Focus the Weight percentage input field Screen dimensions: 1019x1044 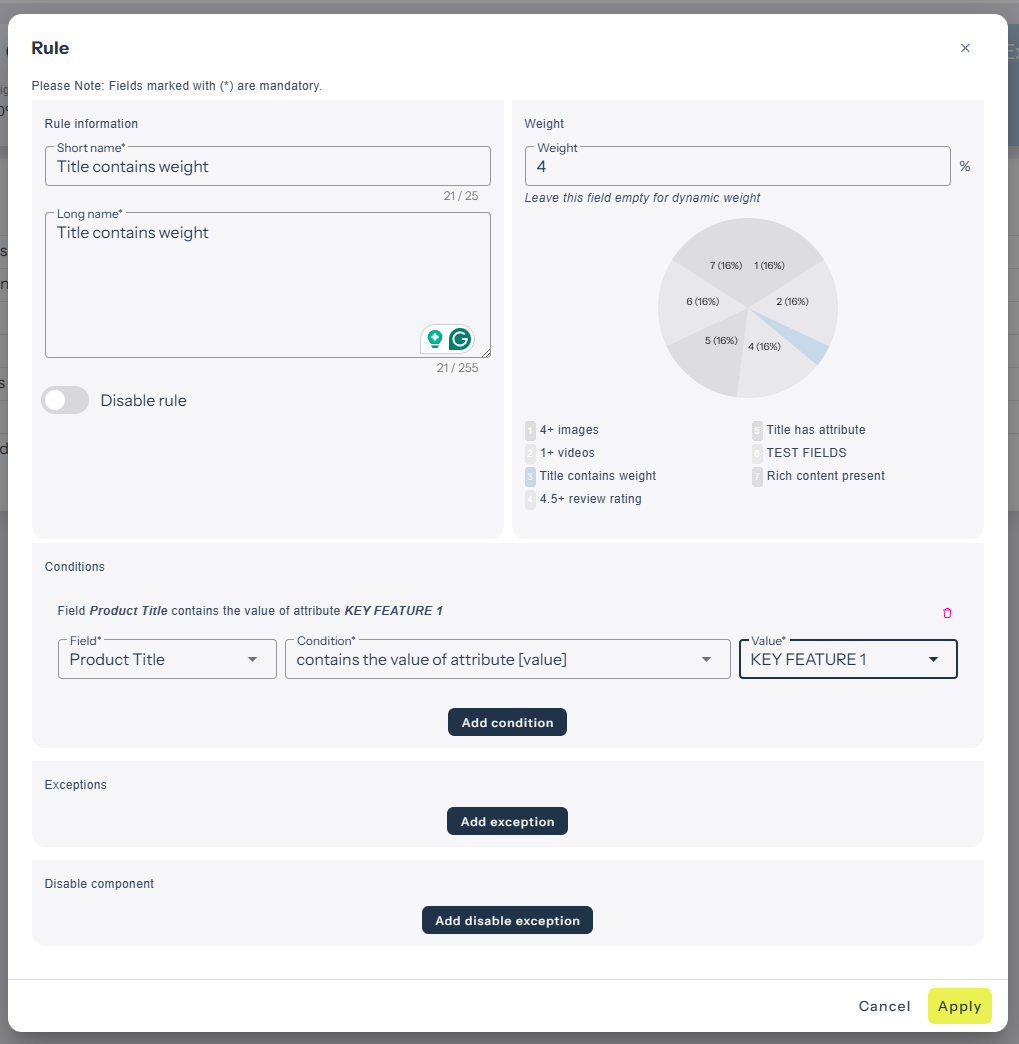point(737,167)
